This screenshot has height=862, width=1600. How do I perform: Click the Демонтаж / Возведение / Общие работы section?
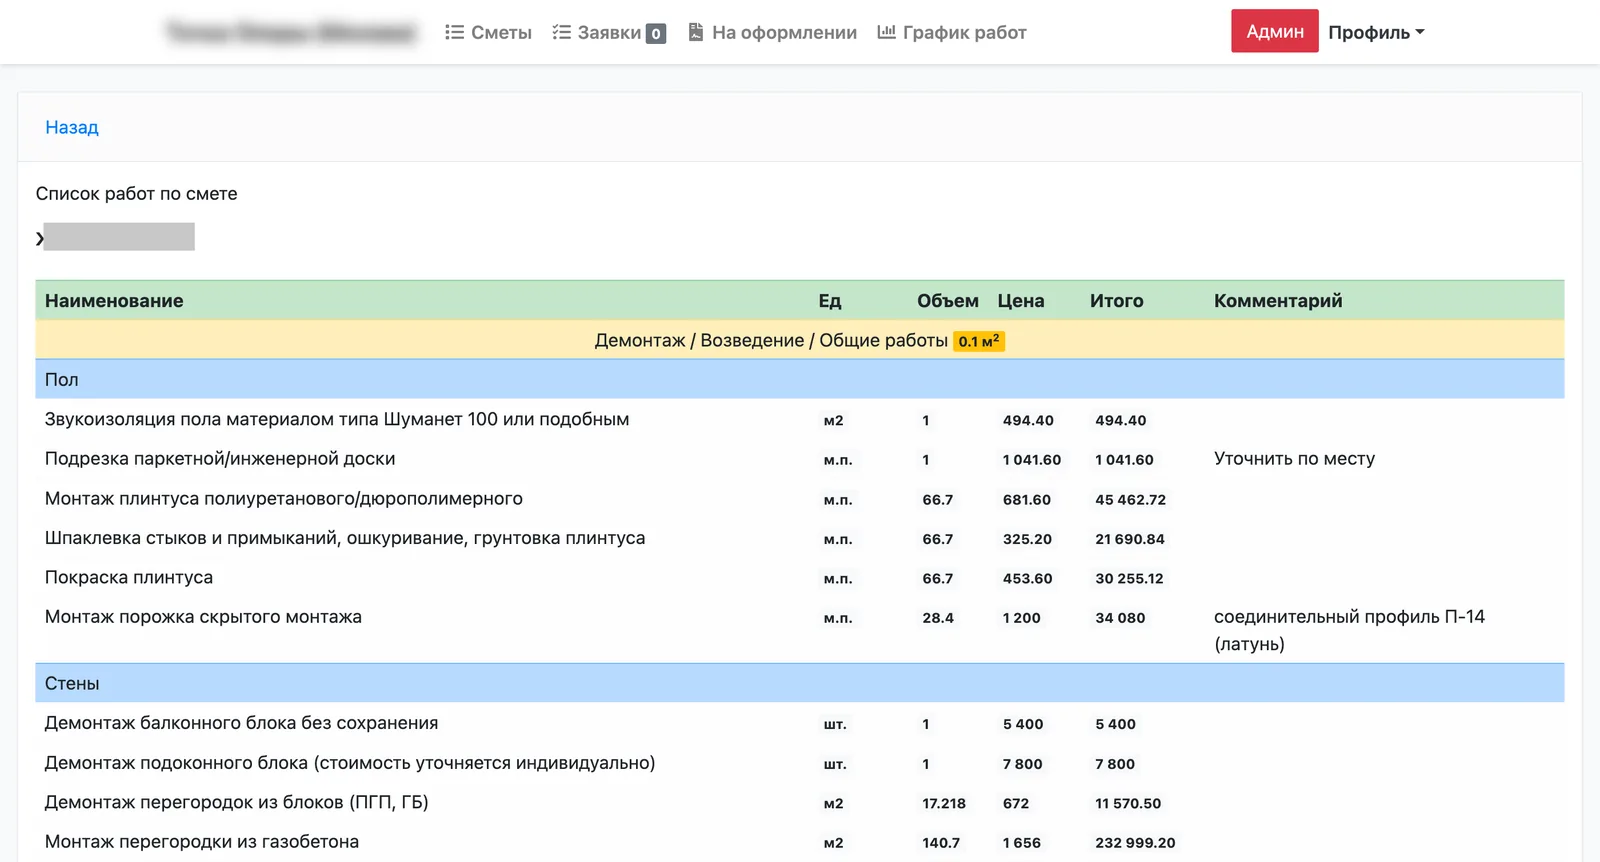pyautogui.click(x=800, y=340)
